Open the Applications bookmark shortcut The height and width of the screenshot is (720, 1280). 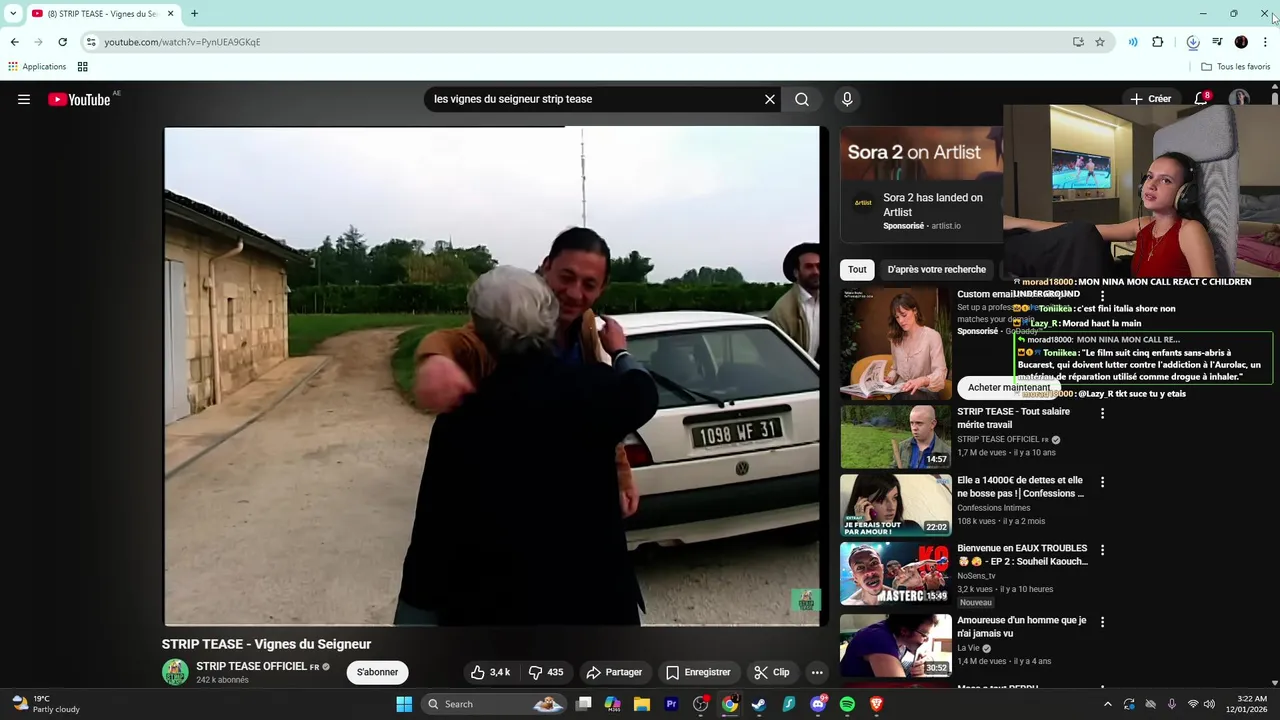pos(37,67)
